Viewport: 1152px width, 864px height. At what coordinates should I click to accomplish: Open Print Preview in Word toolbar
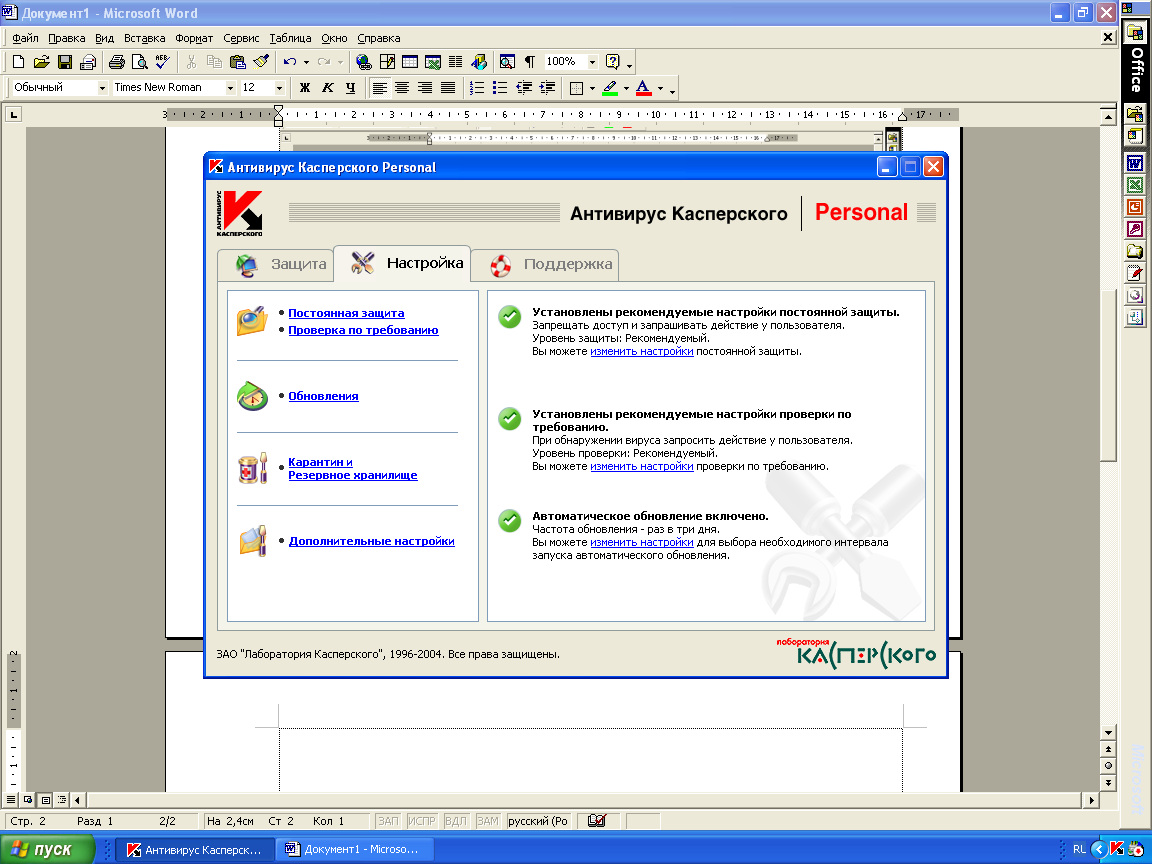(140, 62)
